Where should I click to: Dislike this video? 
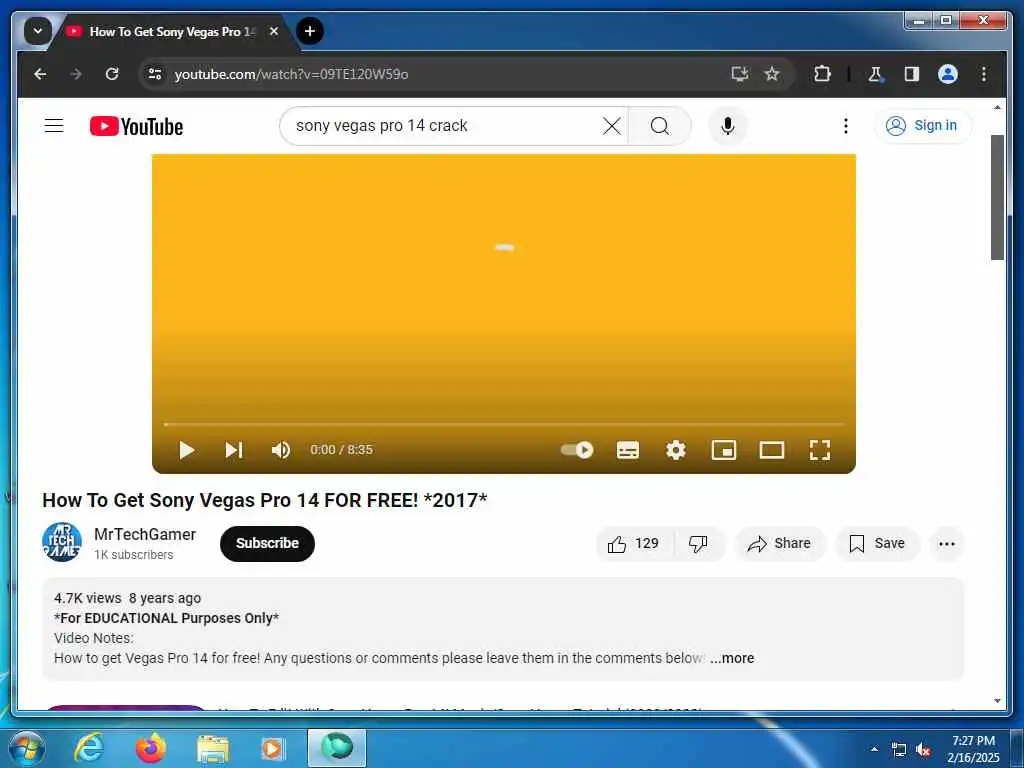click(x=699, y=543)
